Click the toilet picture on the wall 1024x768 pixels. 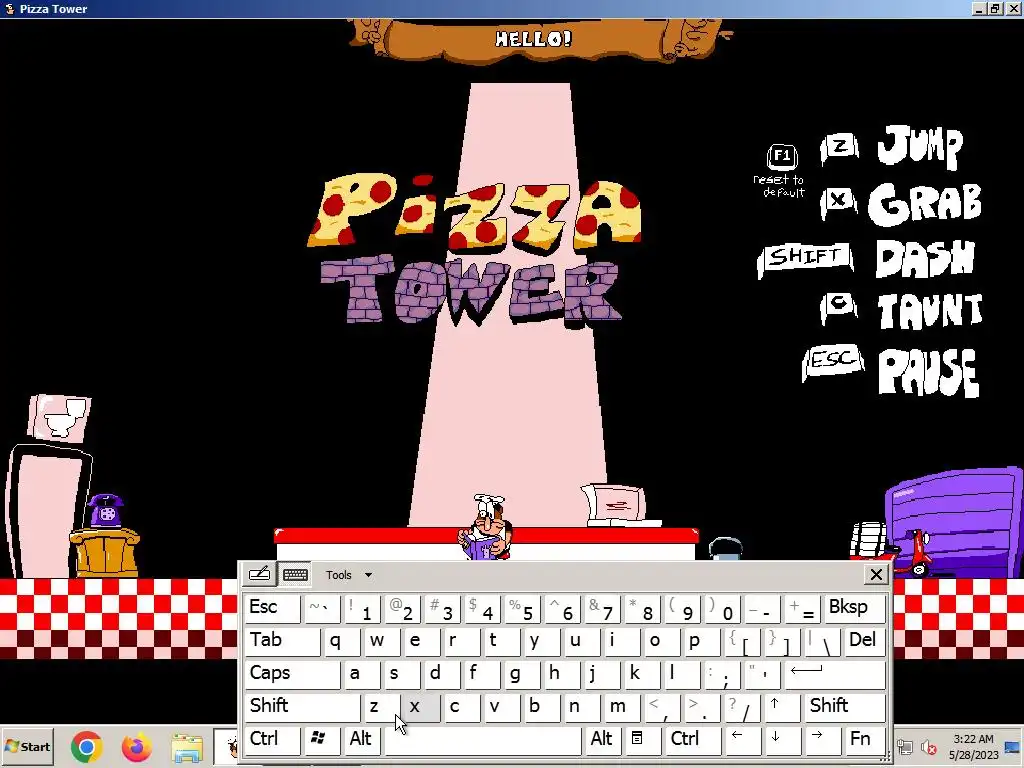coord(59,417)
